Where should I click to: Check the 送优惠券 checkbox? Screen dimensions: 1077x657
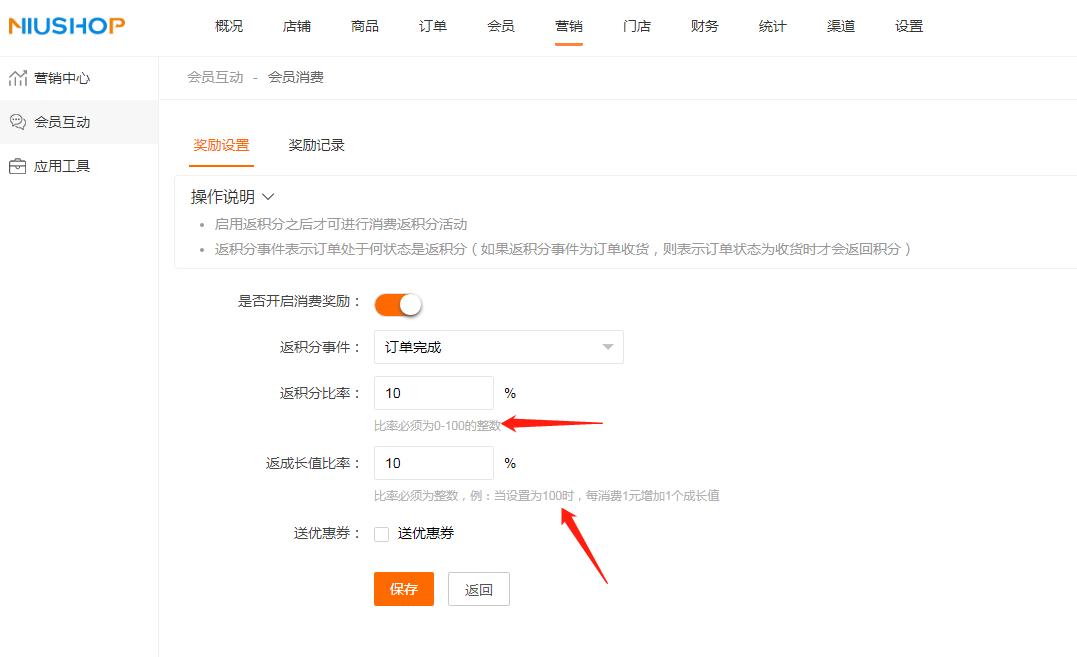[x=380, y=533]
